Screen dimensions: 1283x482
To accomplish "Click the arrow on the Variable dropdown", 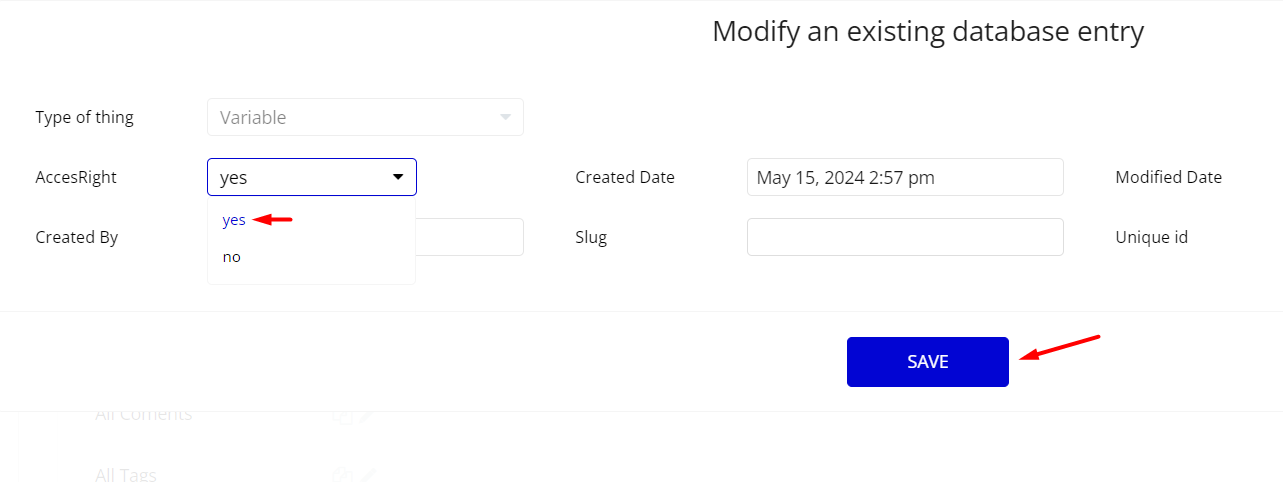I will [x=505, y=117].
